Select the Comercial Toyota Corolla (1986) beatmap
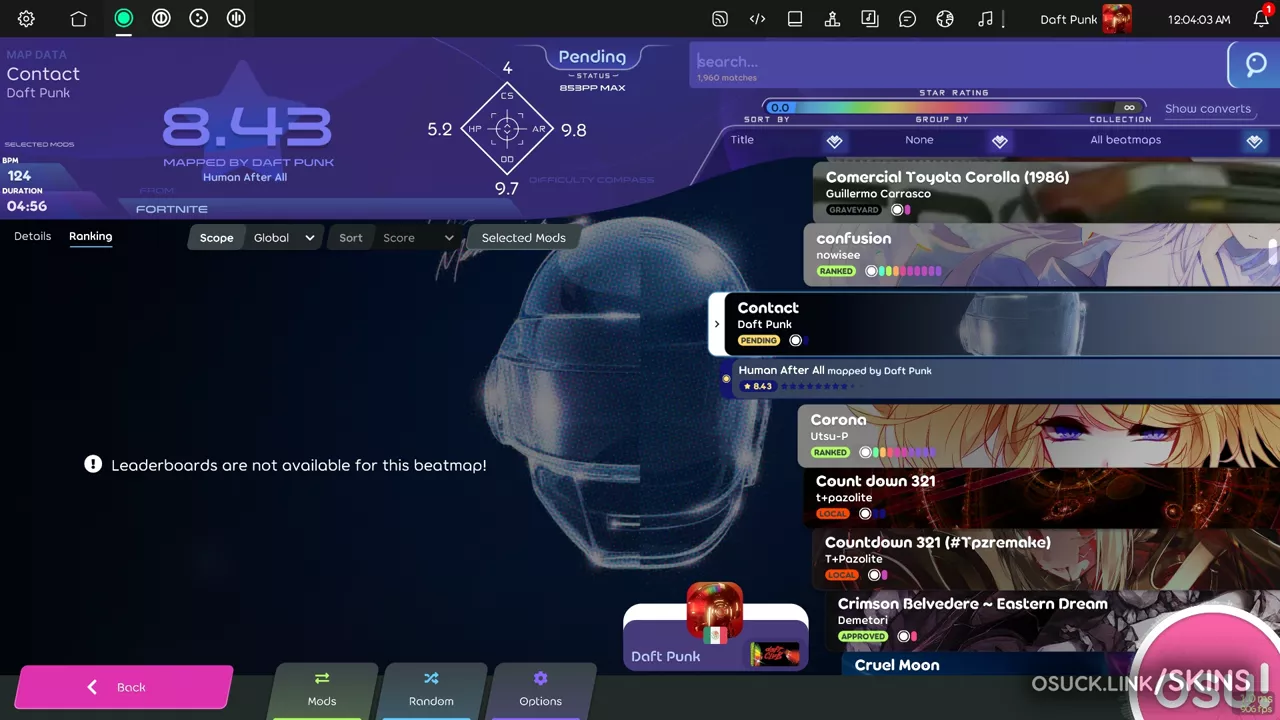This screenshot has width=1280, height=720. pyautogui.click(x=1046, y=191)
